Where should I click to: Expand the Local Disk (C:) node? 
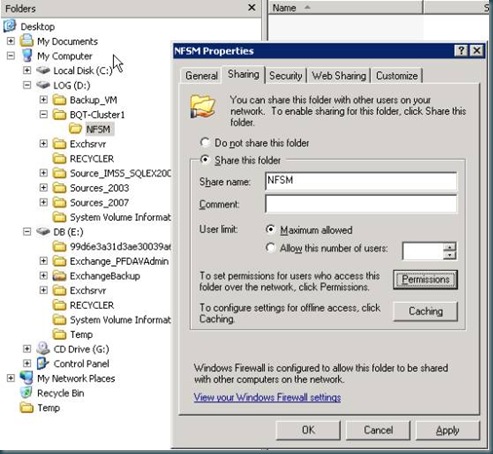27,70
